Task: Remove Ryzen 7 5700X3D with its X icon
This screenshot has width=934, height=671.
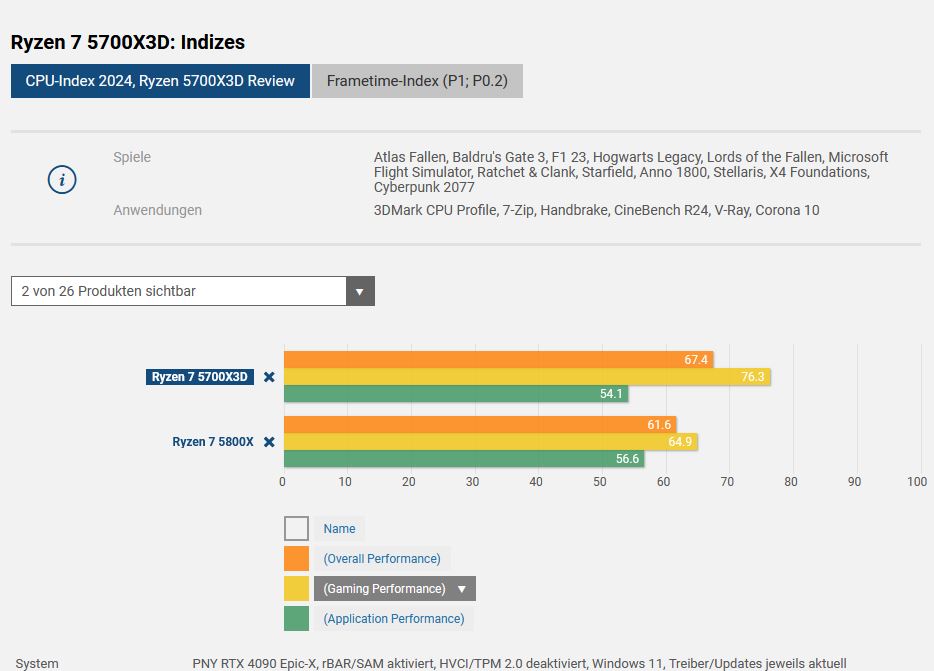Action: (269, 377)
